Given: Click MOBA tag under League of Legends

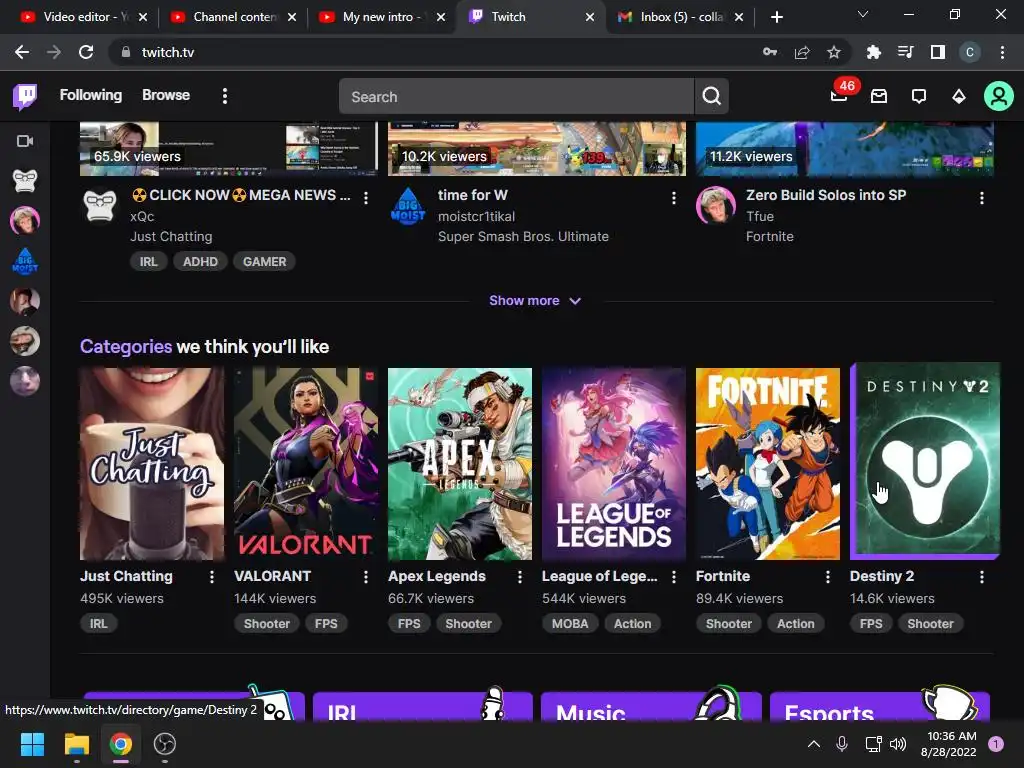Looking at the screenshot, I should click(x=570, y=624).
